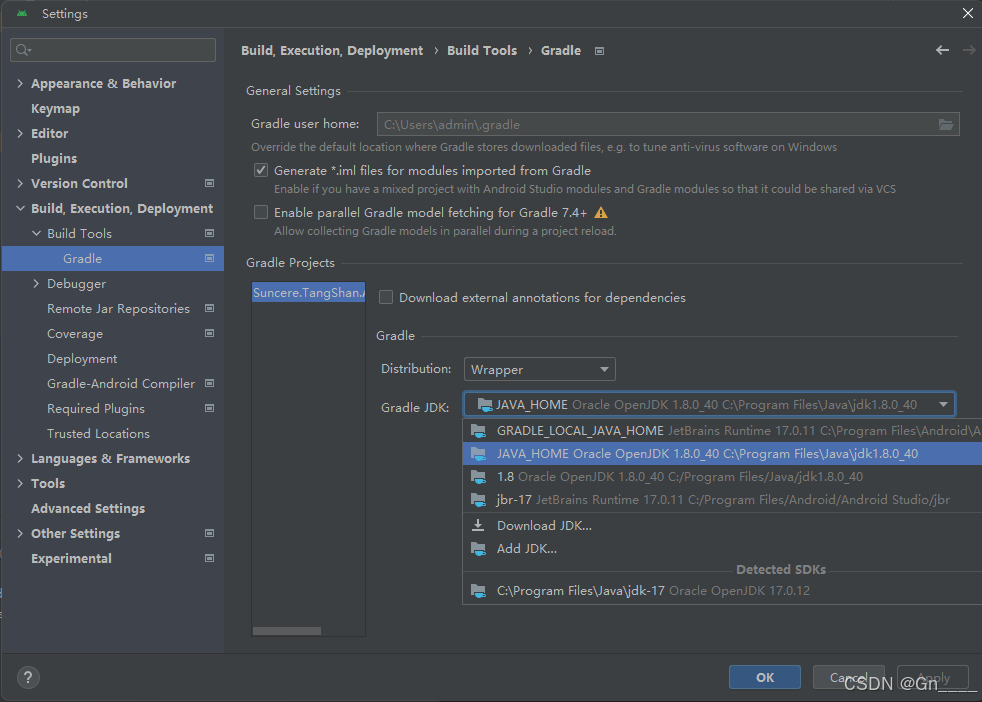Viewport: 982px width, 702px height.
Task: Click horizontal scrollbar under Gradle projects list
Action: click(x=287, y=631)
